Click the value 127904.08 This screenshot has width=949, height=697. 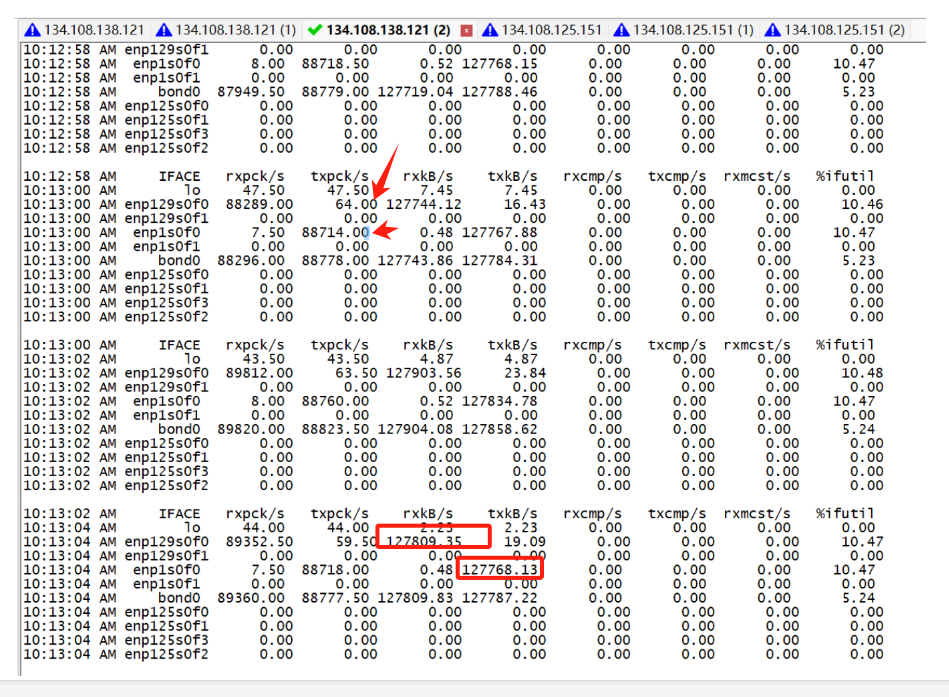click(x=415, y=430)
